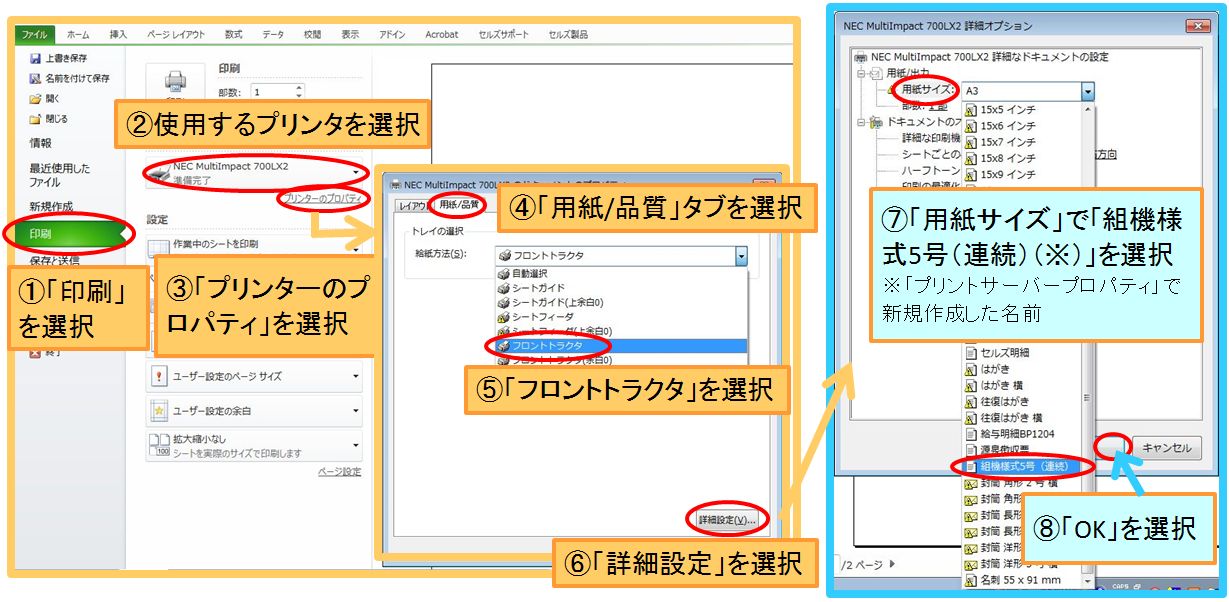Switch to the アドイン ribbon tab

392,35
